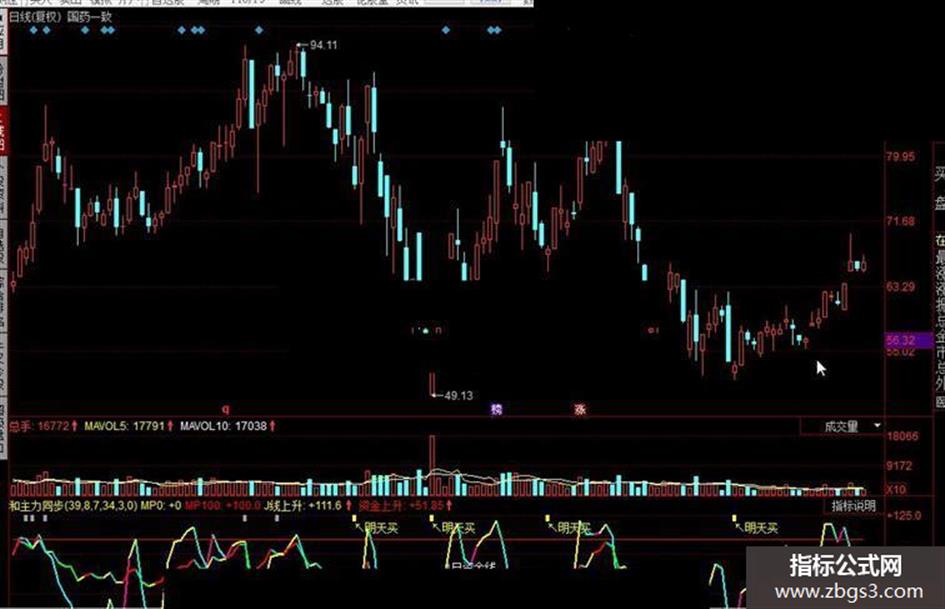The width and height of the screenshot is (945, 609).
Task: Click the 18066 volume axis value
Action: (902, 436)
